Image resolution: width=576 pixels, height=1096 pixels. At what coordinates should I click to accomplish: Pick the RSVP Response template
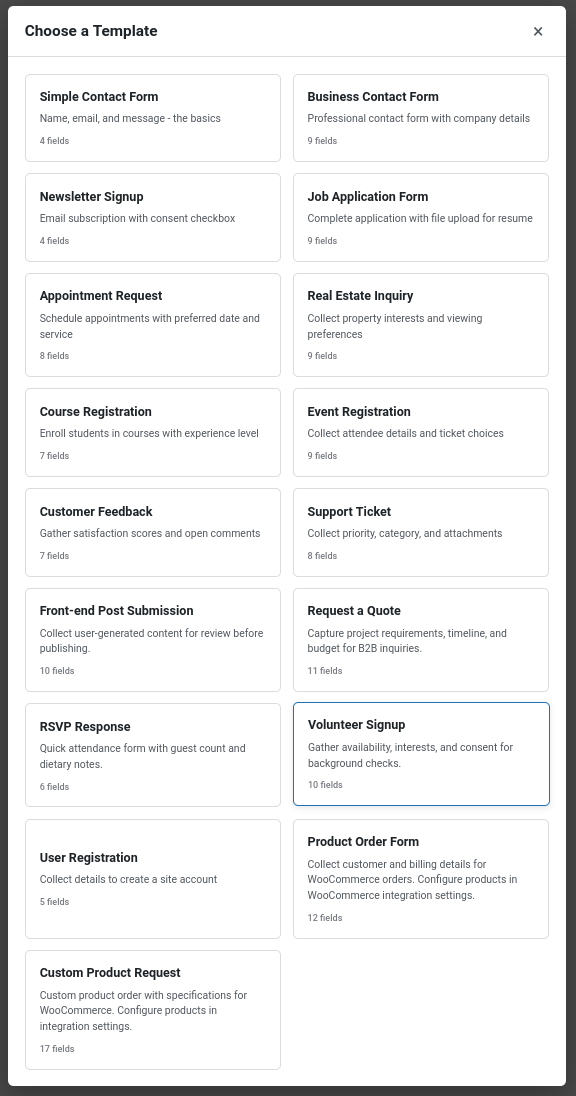(152, 754)
